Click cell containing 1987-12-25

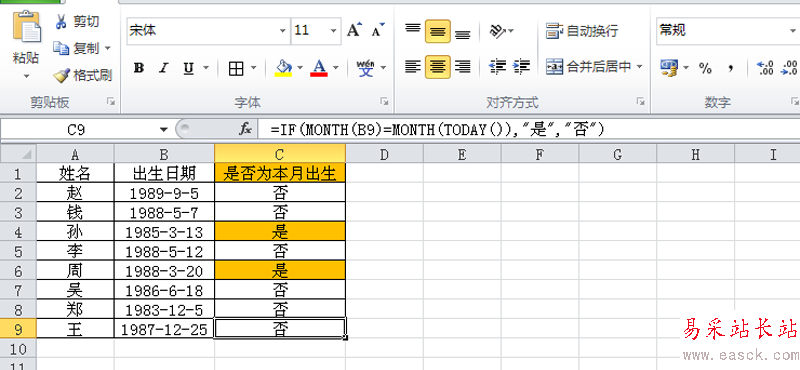(x=164, y=328)
